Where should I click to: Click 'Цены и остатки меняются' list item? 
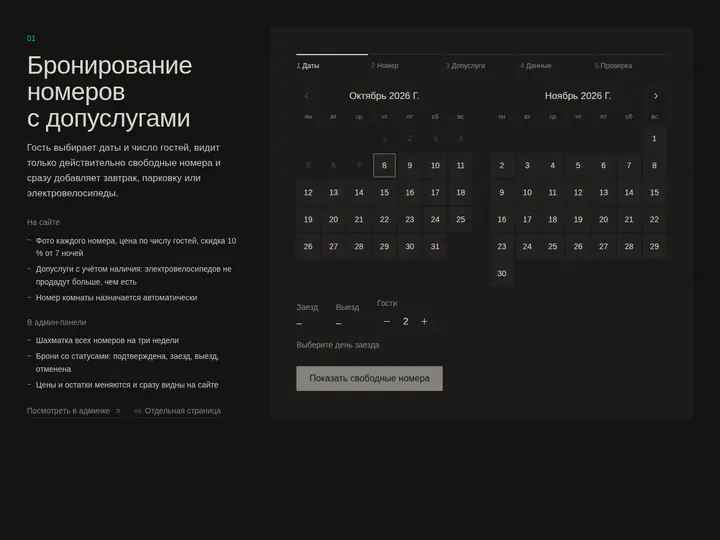coord(127,385)
